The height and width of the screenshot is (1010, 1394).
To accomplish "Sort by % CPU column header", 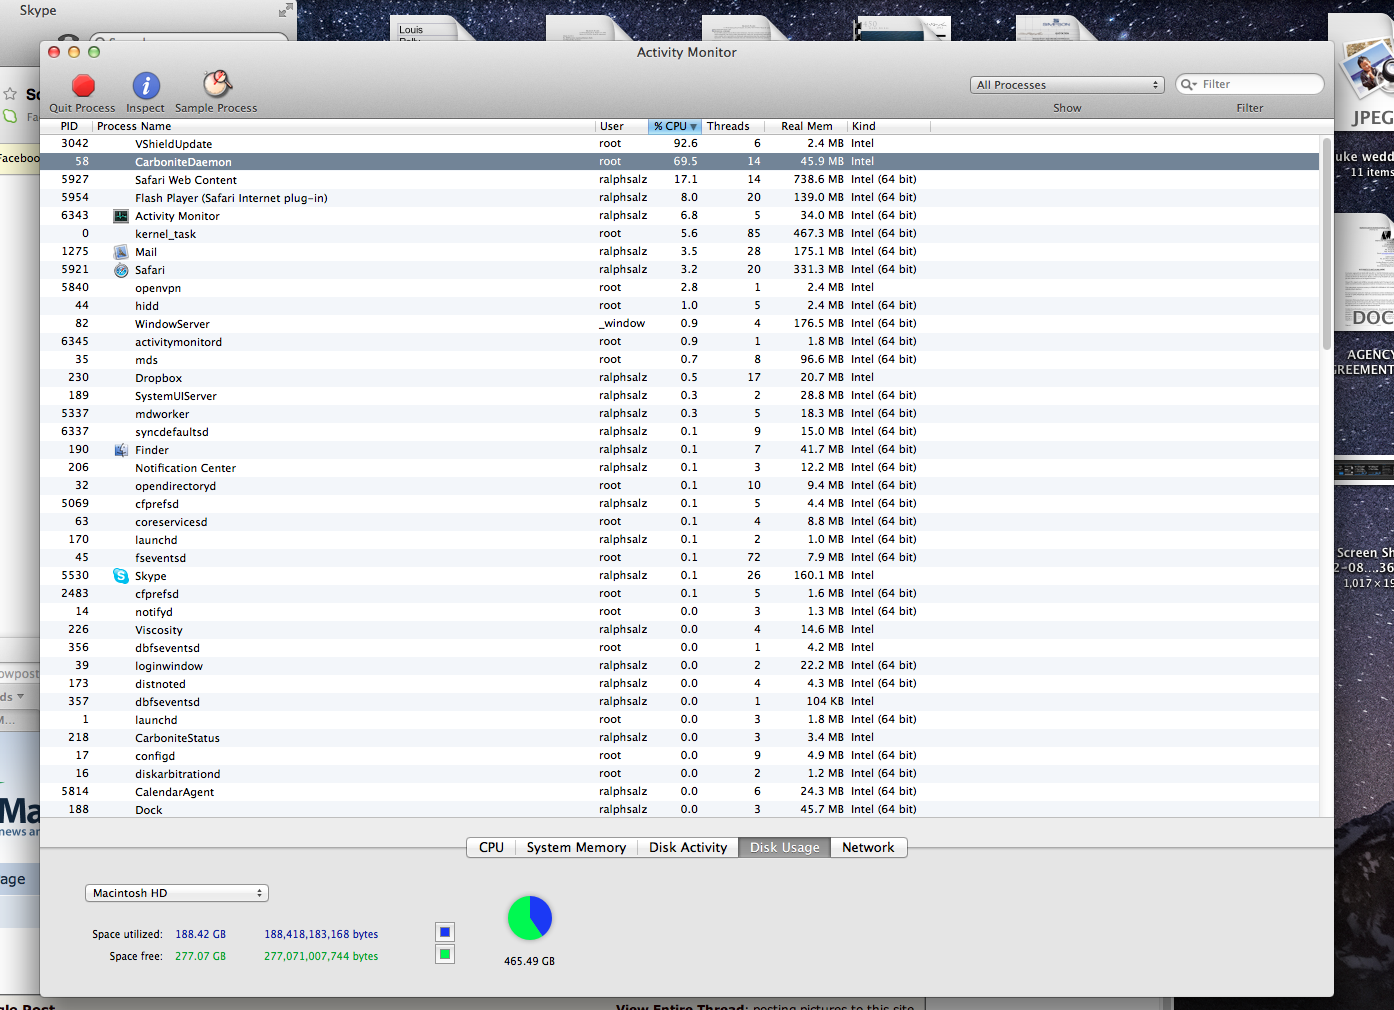I will pos(675,126).
